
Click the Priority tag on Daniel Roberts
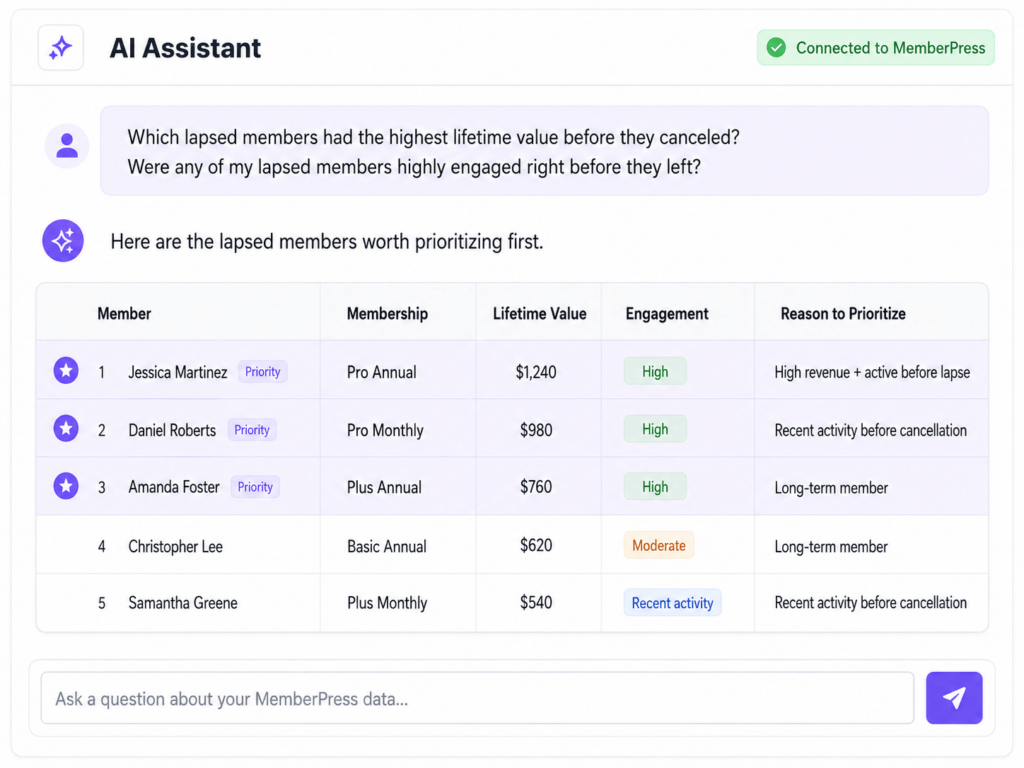pyautogui.click(x=252, y=430)
